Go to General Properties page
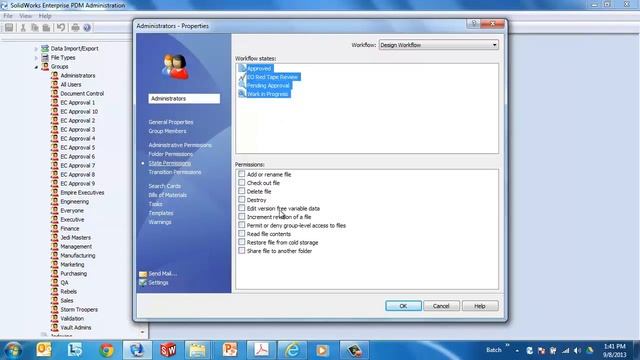Viewport: 640px width, 360px height. 171,122
